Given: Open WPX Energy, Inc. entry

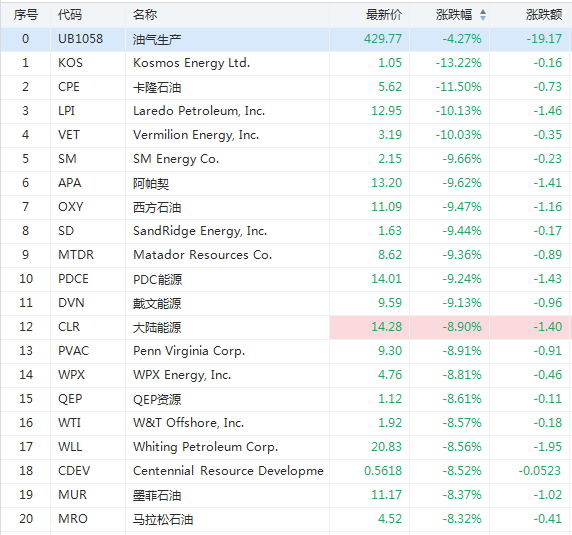Looking at the screenshot, I should coord(182,375).
